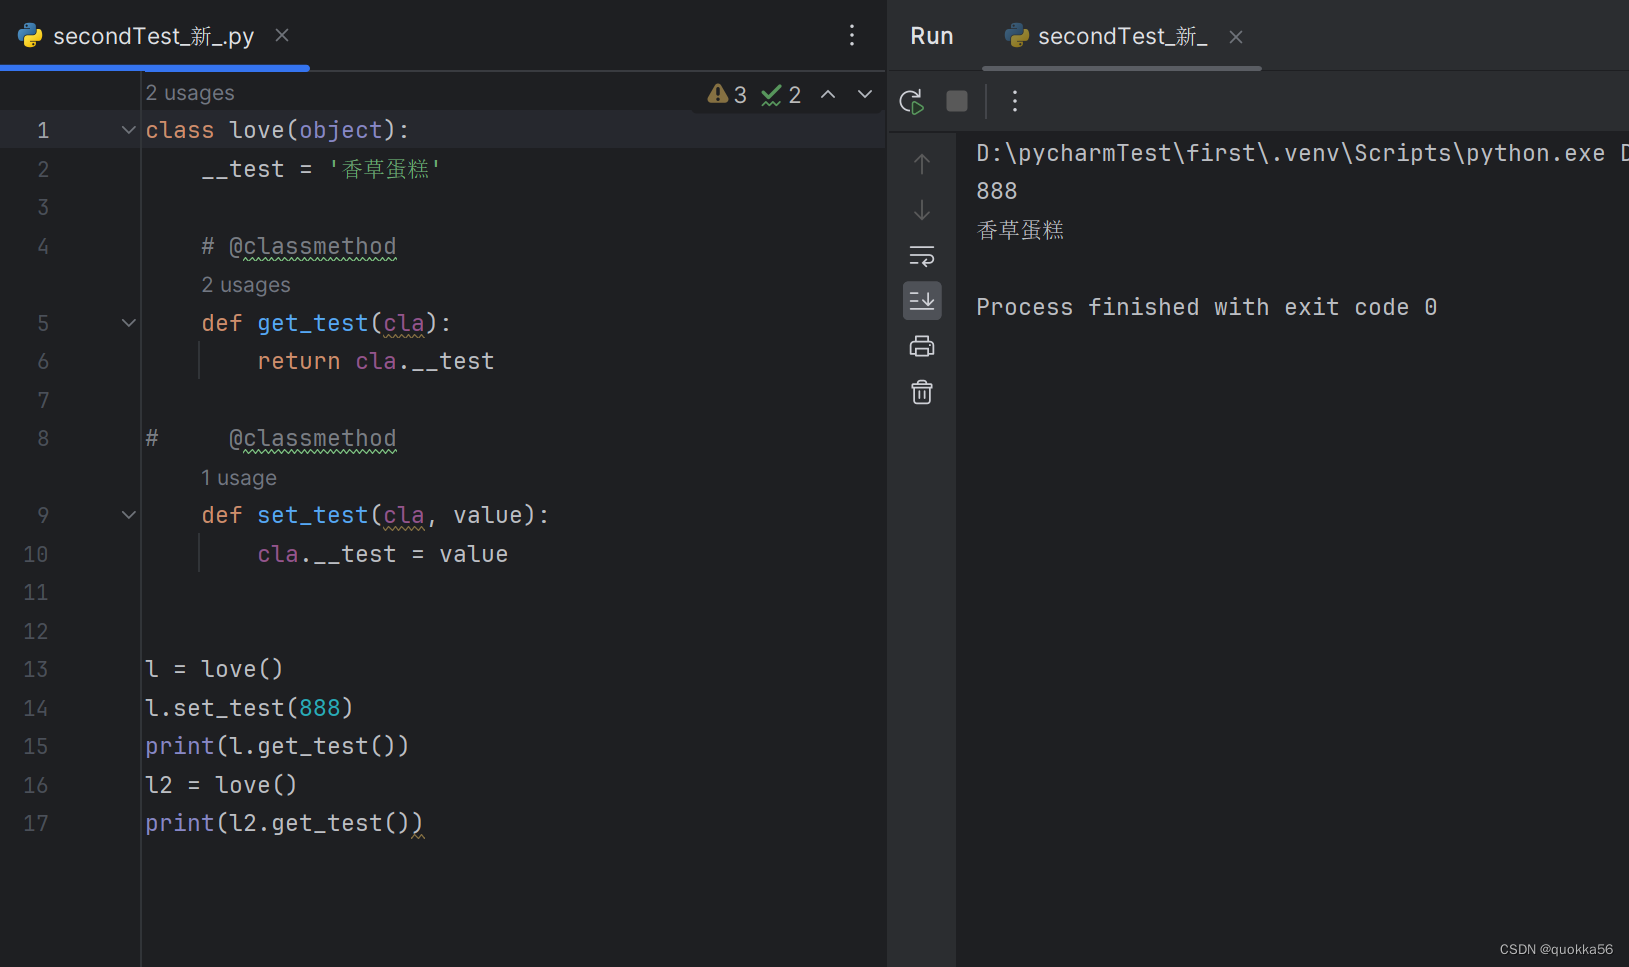Click the commented @classmethod on line 4
The height and width of the screenshot is (967, 1629).
tap(299, 246)
